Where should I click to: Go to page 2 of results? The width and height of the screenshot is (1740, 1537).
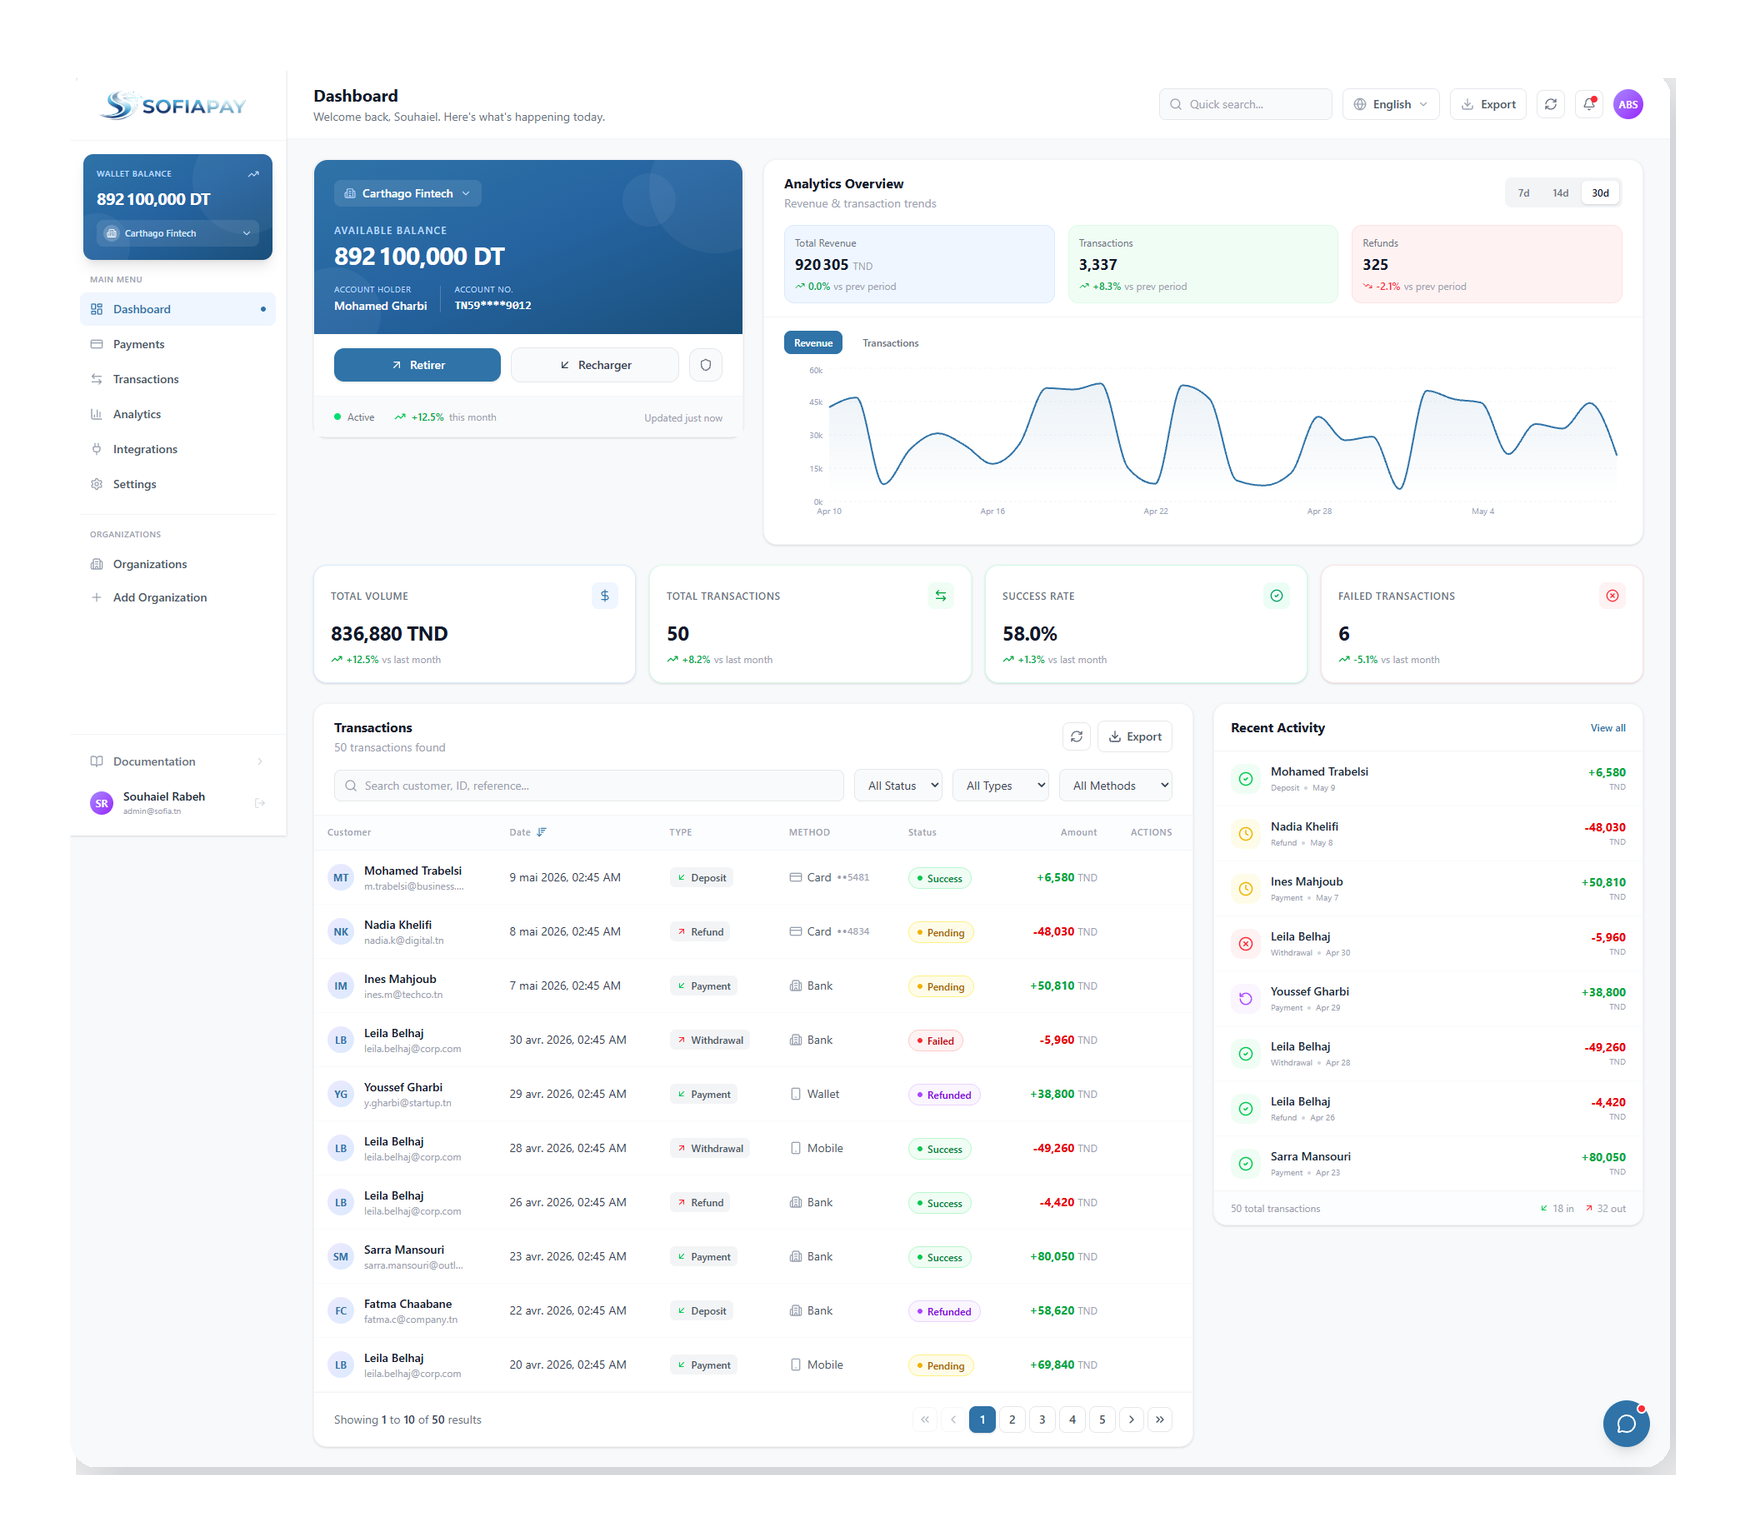coord(1012,1420)
